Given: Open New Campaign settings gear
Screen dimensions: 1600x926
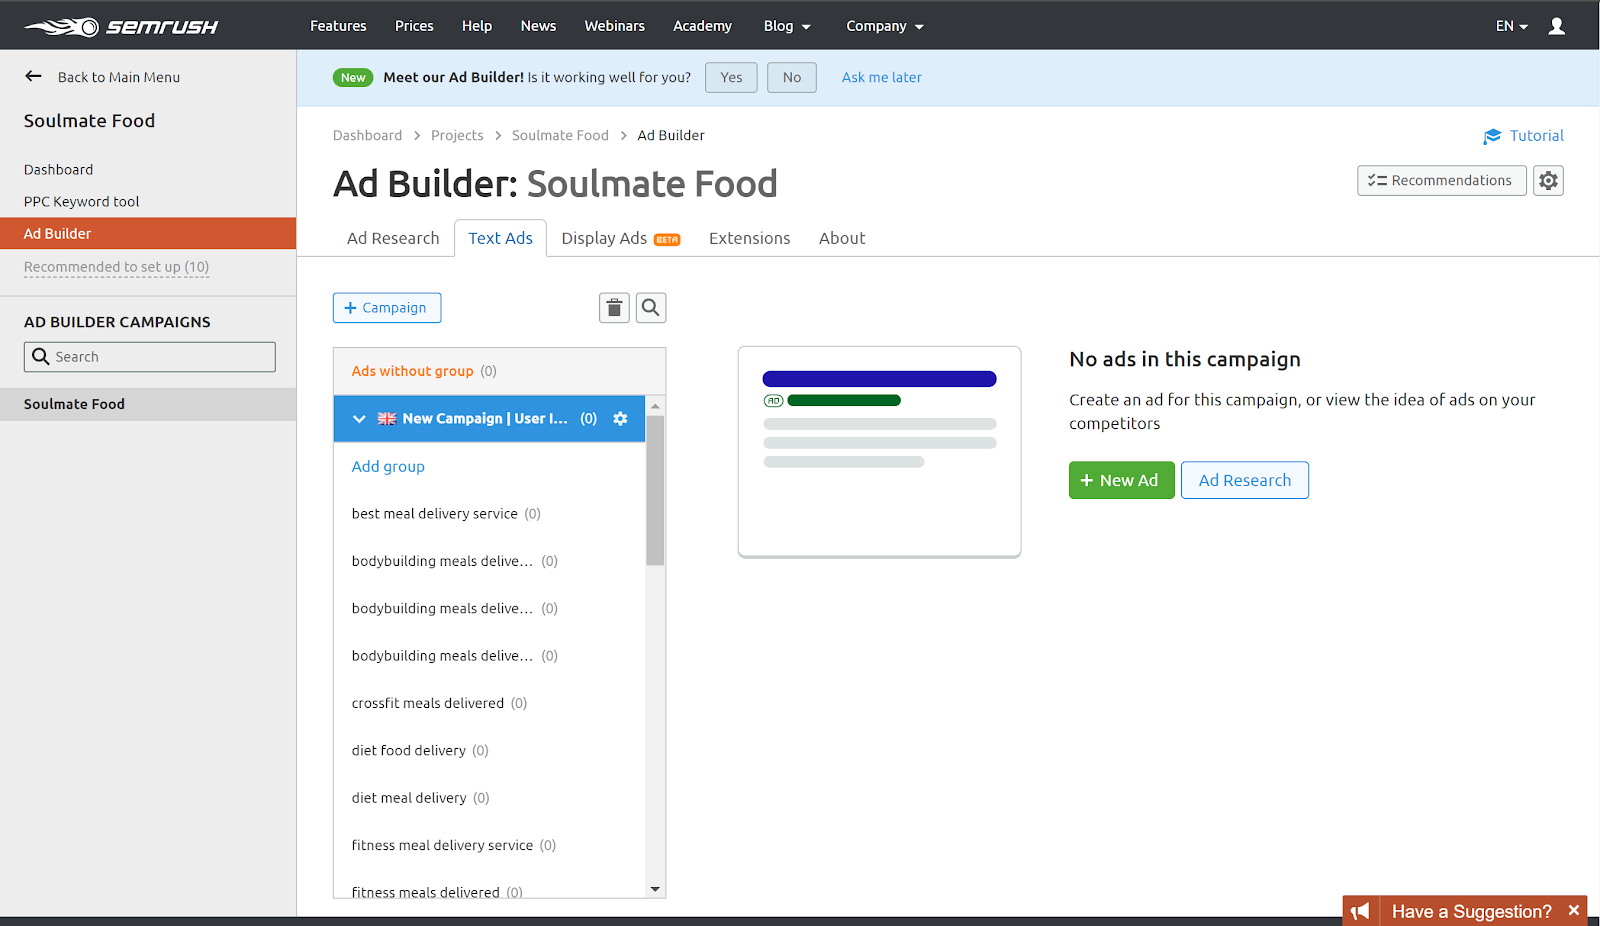Looking at the screenshot, I should (x=620, y=419).
